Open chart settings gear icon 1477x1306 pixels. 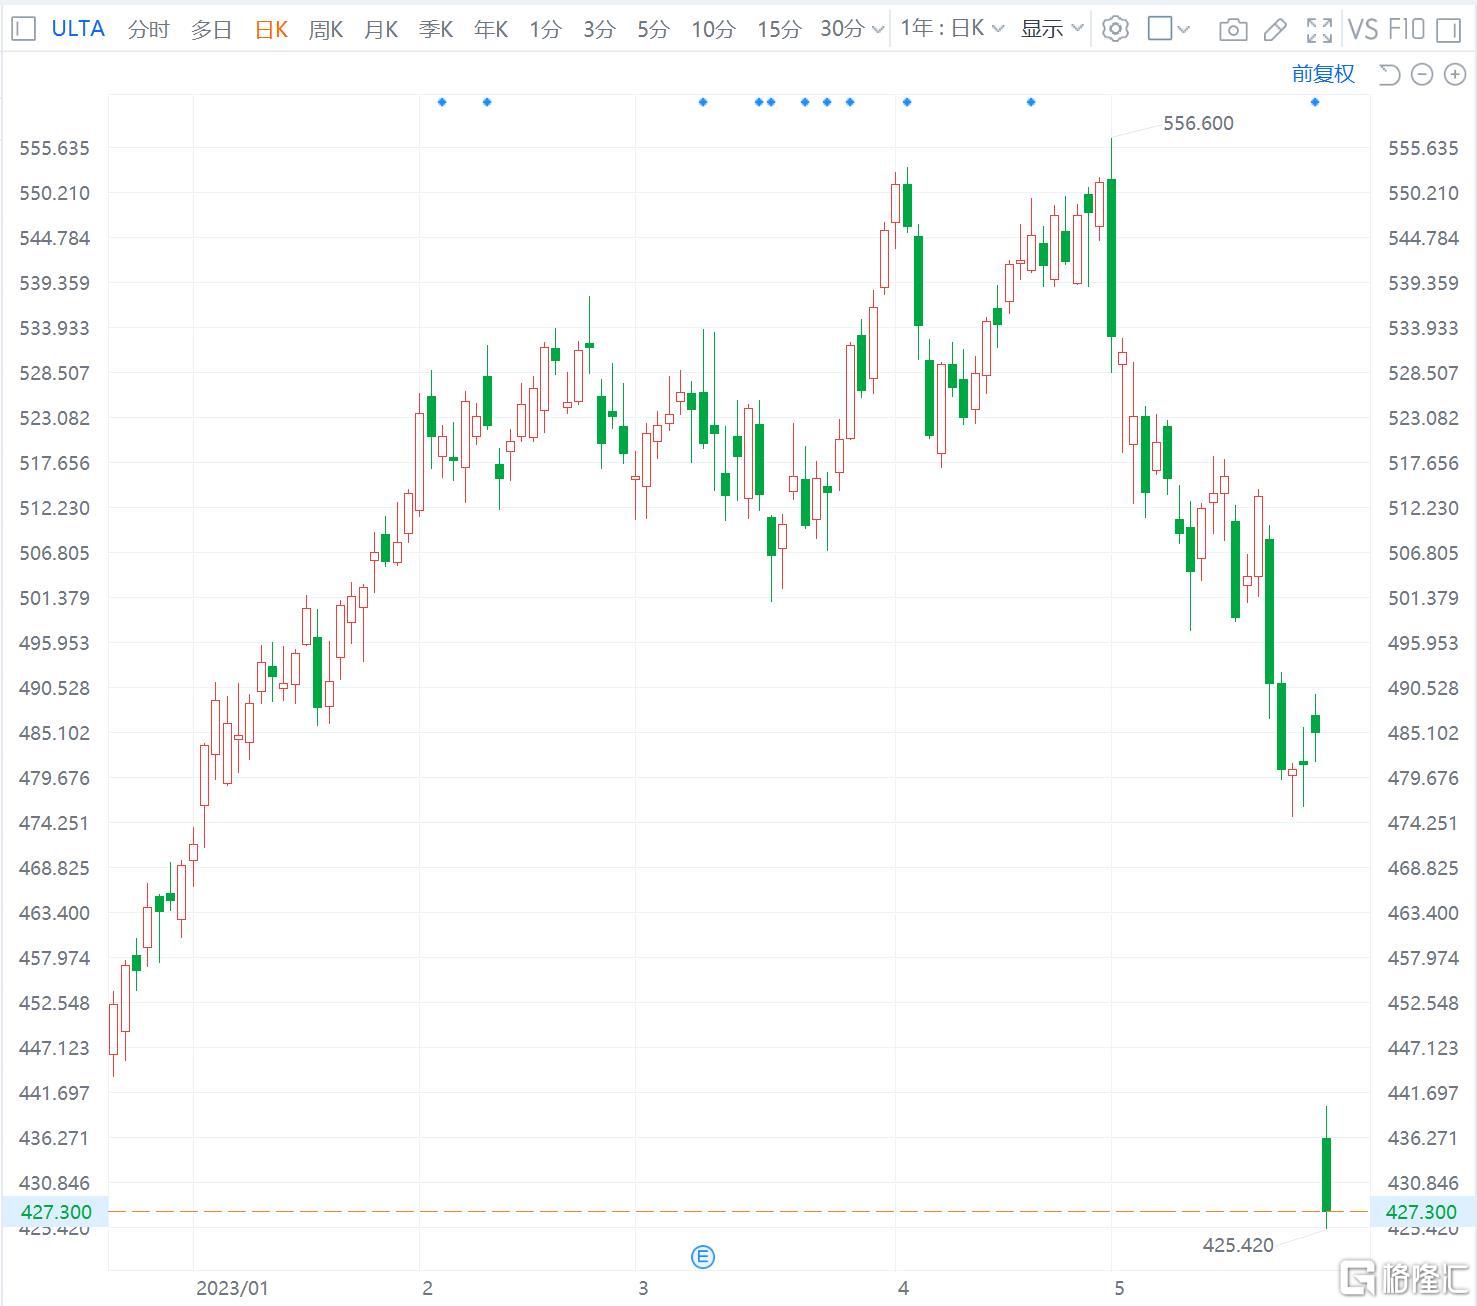point(1115,29)
